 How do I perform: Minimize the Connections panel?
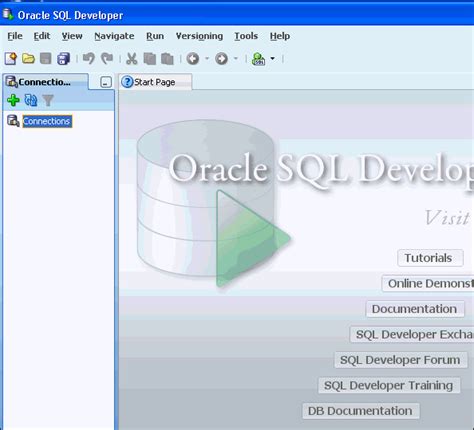106,82
